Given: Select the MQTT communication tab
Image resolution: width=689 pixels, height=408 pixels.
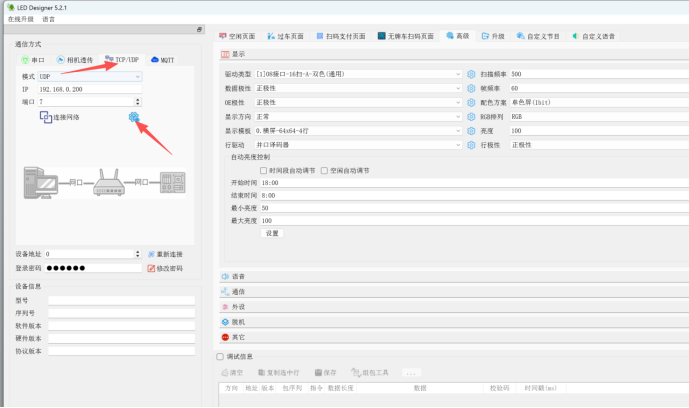Looking at the screenshot, I should 163,60.
